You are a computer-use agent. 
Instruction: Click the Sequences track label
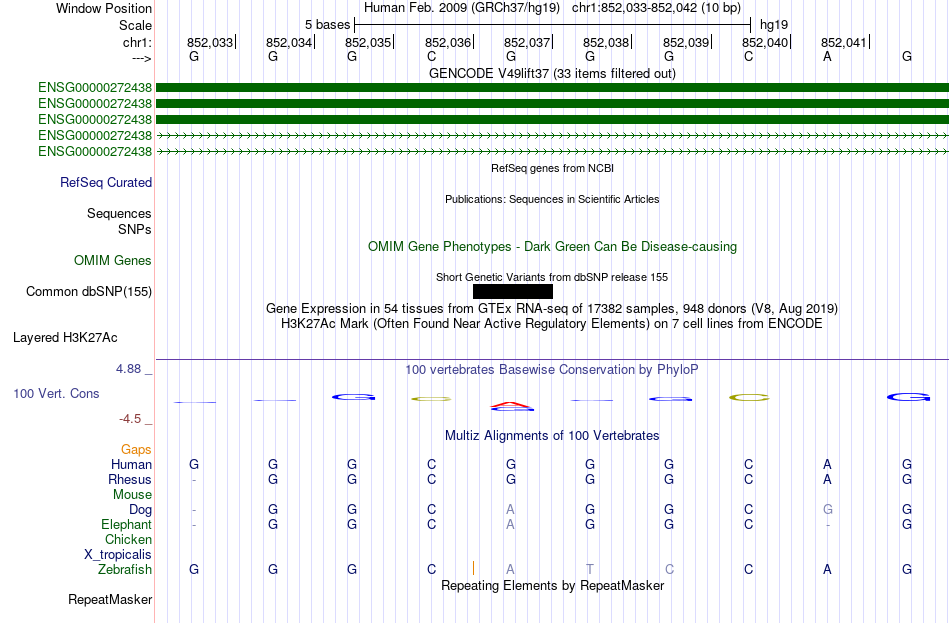(x=119, y=213)
